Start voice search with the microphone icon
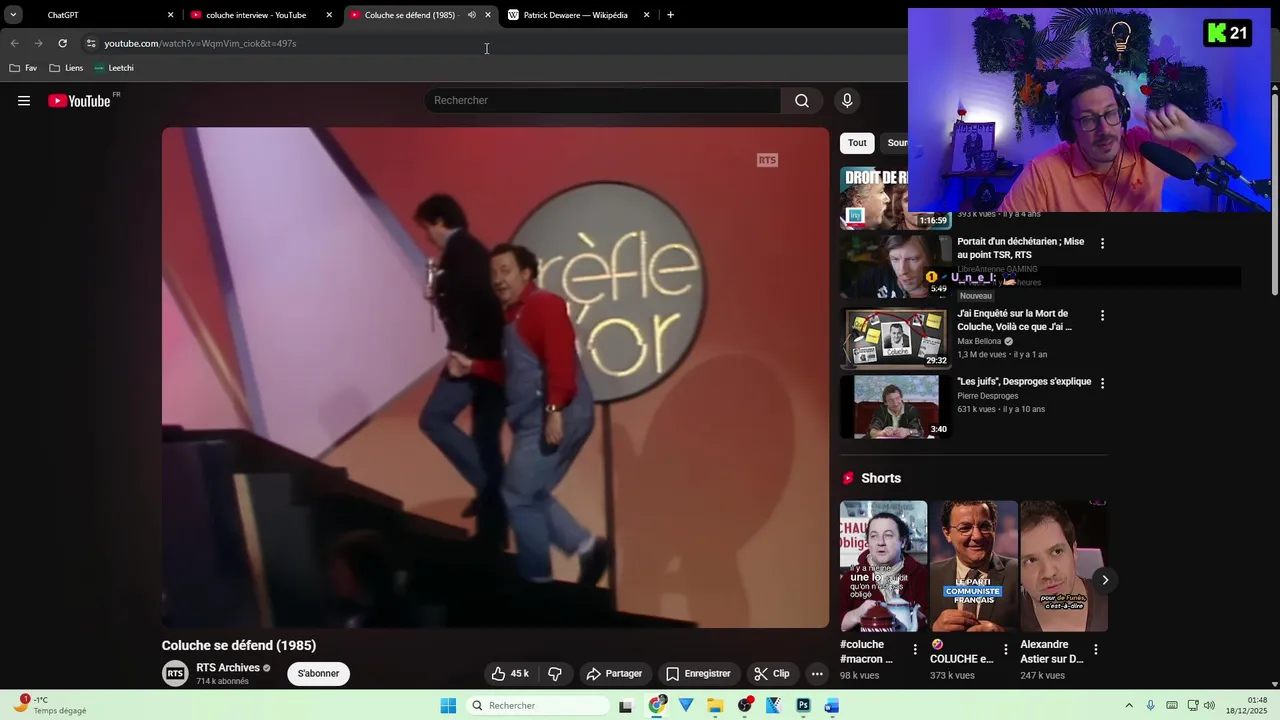The image size is (1280, 720). point(847,100)
